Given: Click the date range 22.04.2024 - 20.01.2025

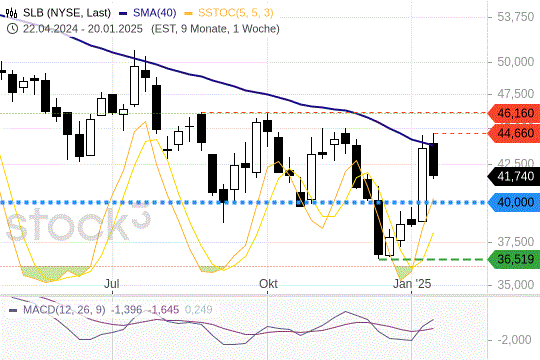Looking at the screenshot, I should (83, 29).
